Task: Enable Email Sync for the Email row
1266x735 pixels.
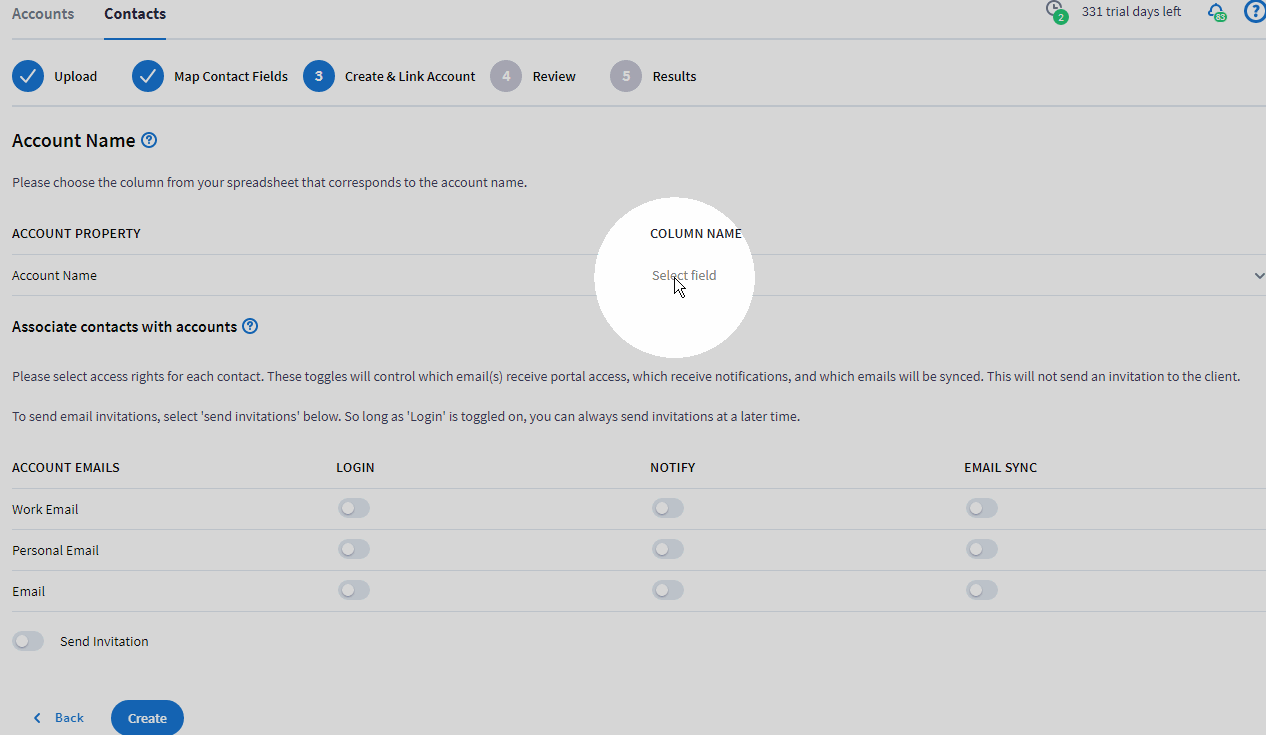Action: click(x=982, y=590)
